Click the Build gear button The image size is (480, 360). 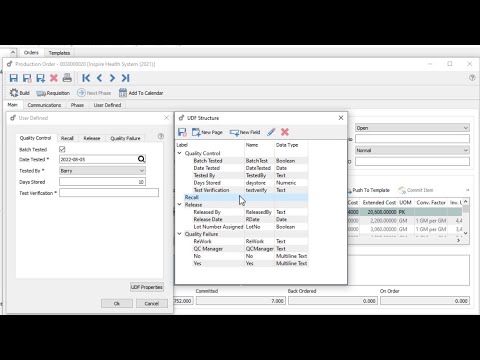click(19, 93)
